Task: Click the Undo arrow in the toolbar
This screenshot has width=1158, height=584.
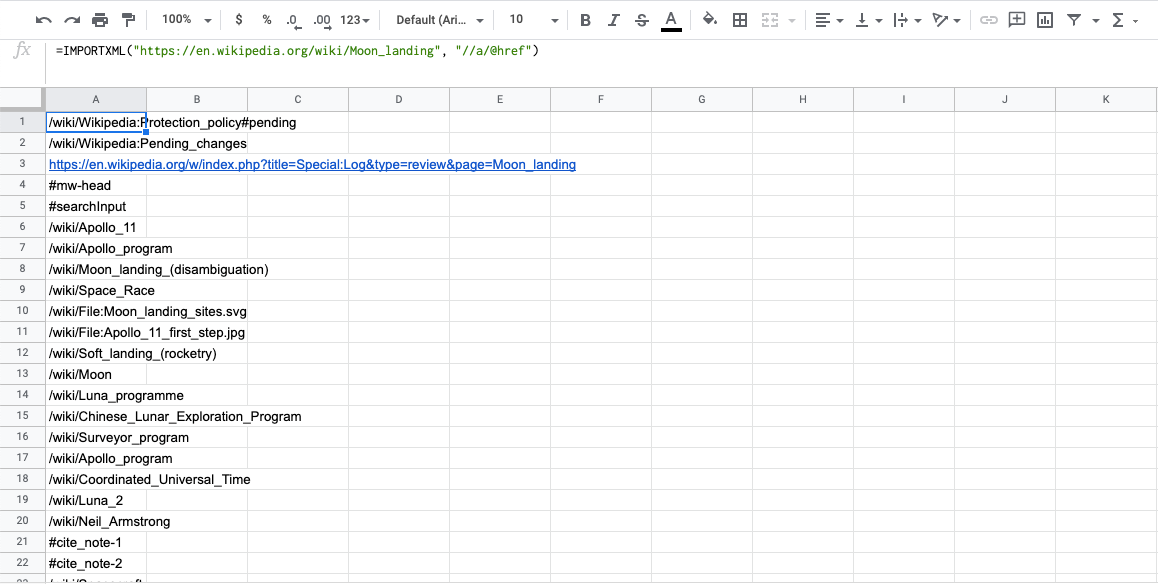Action: (44, 20)
